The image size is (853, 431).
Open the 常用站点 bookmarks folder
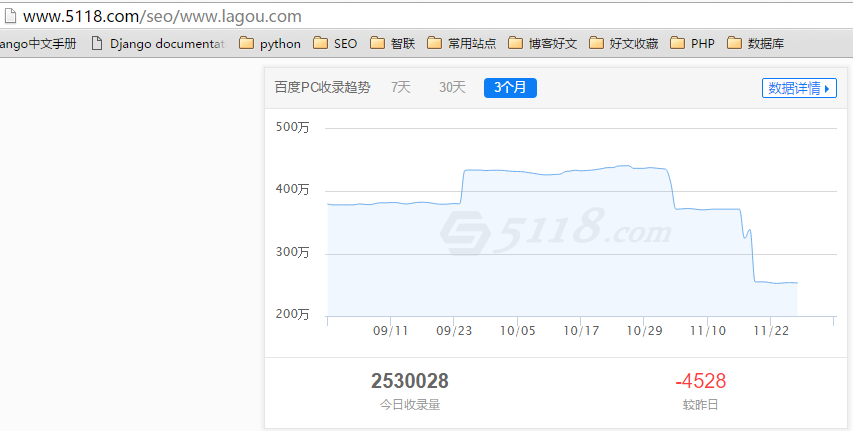[x=461, y=43]
